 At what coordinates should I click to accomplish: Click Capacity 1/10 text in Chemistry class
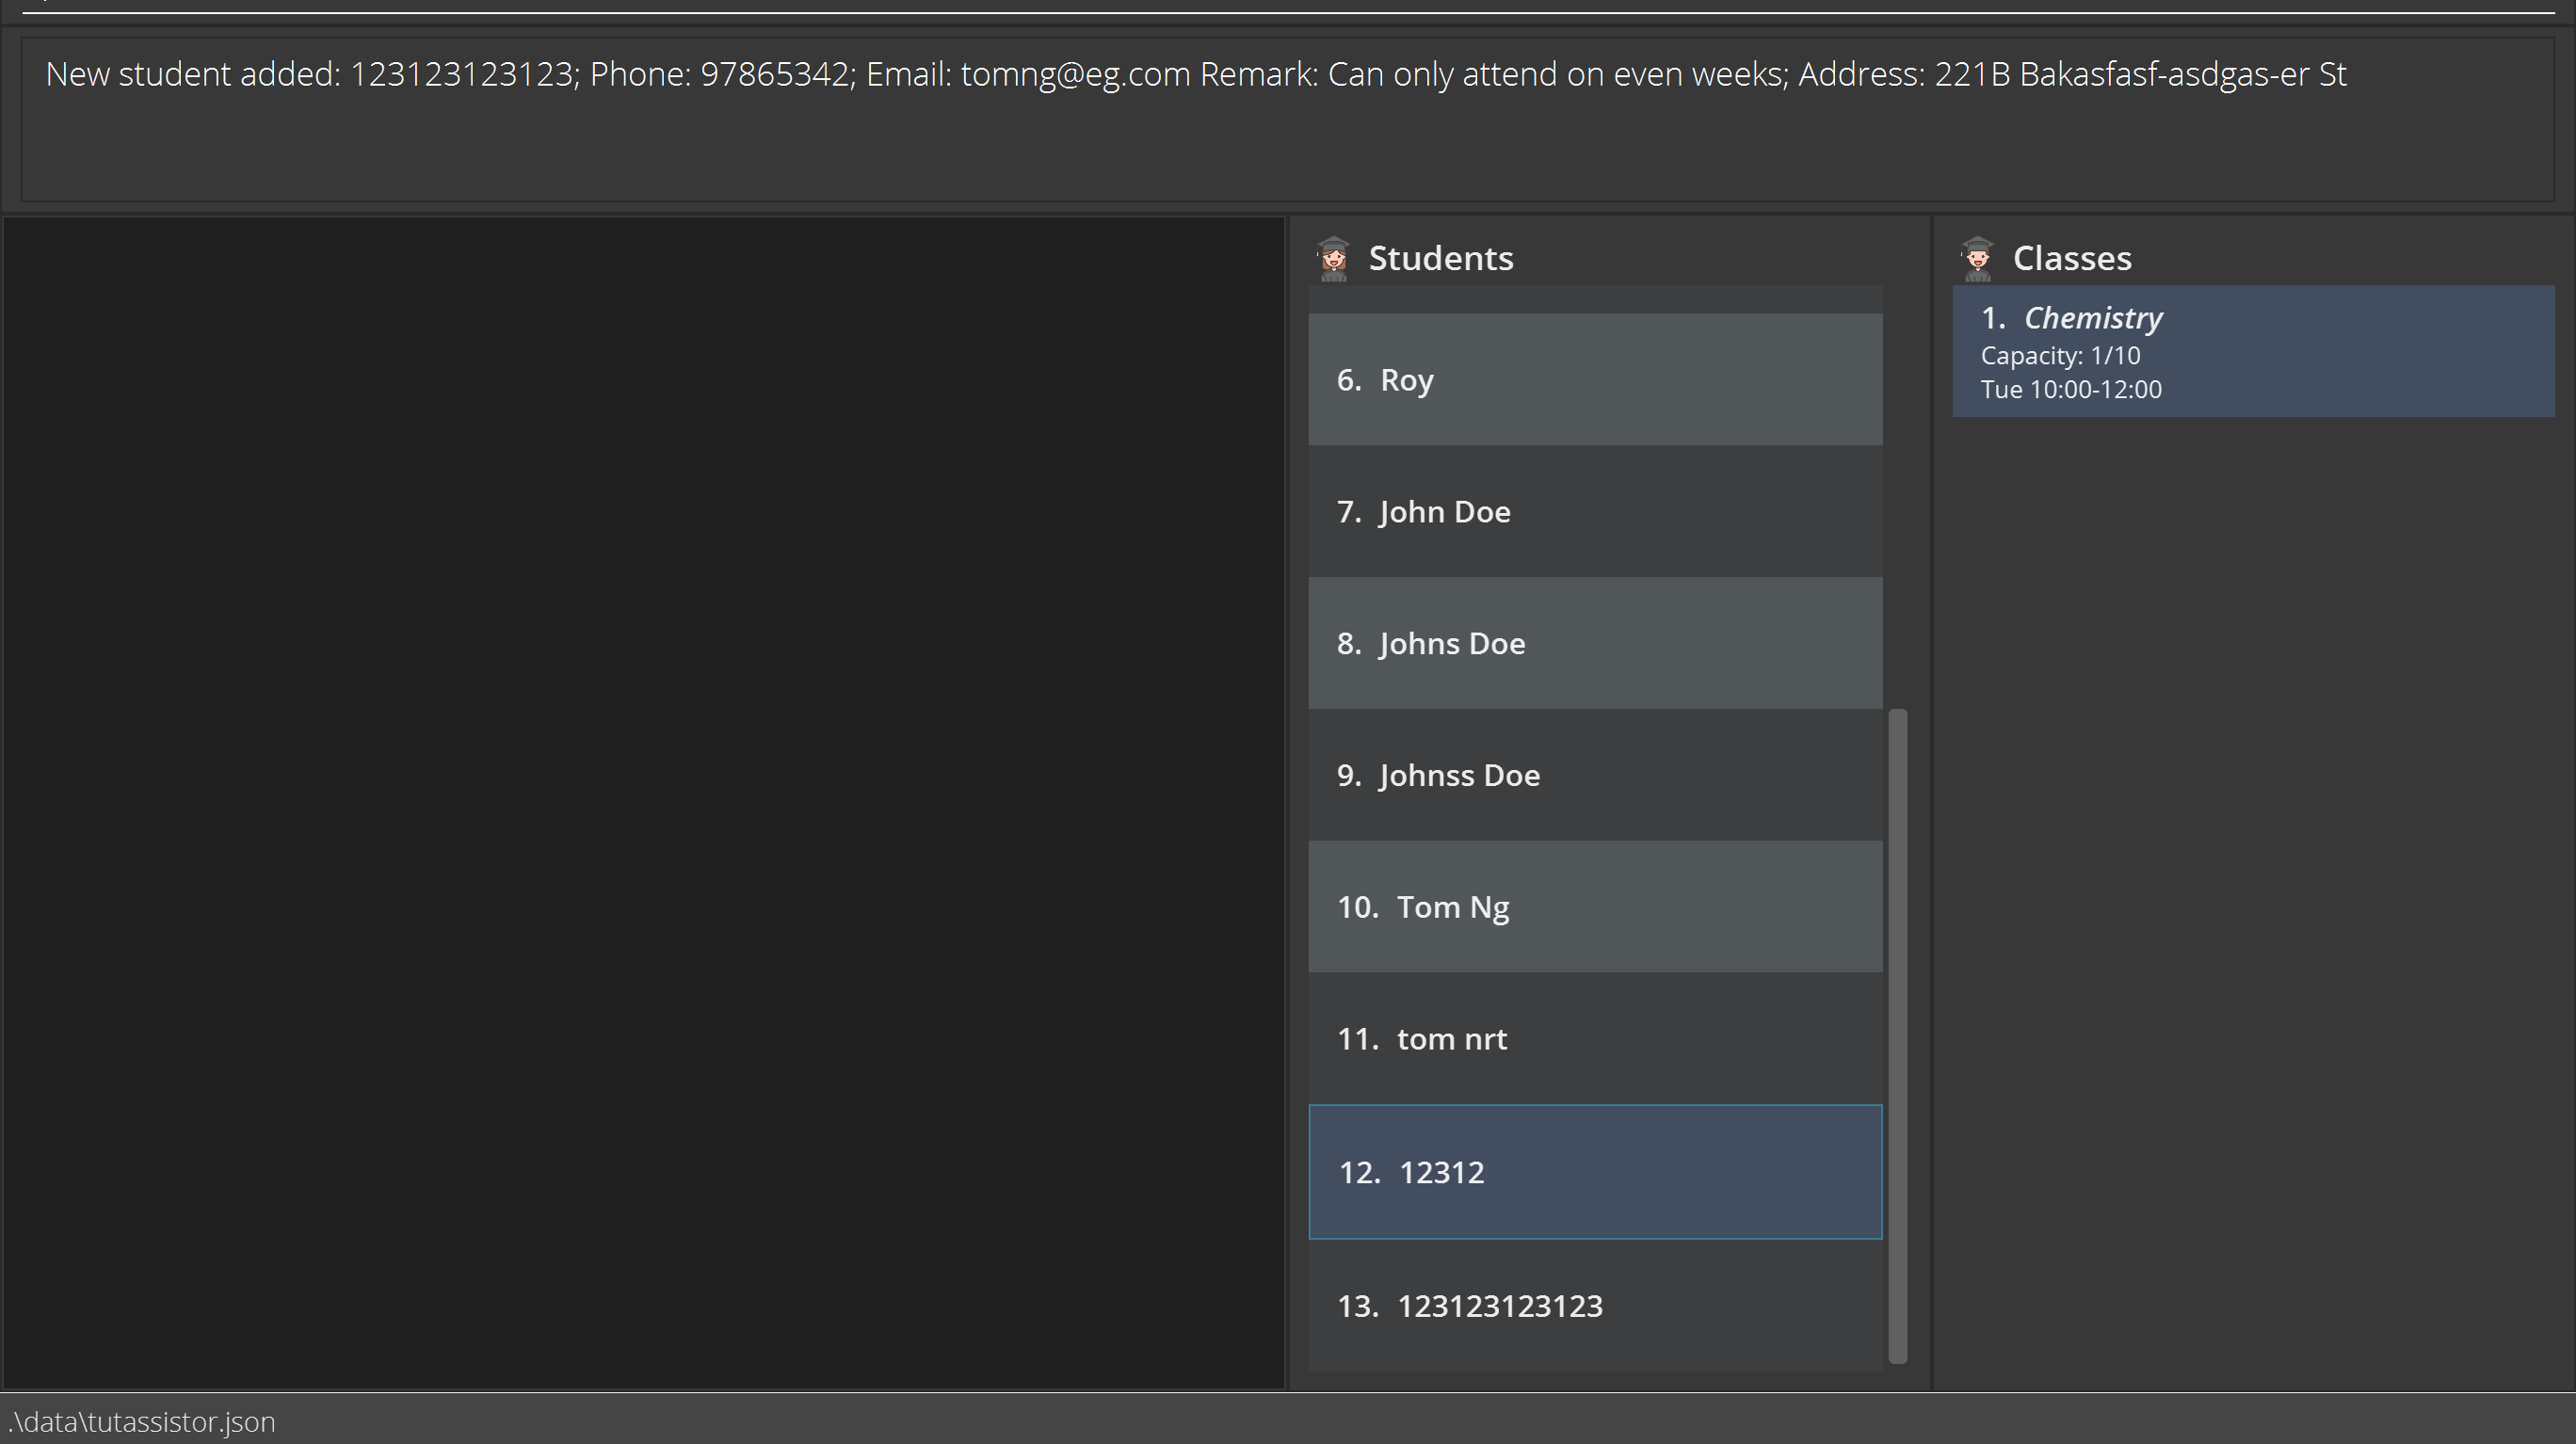[2060, 356]
